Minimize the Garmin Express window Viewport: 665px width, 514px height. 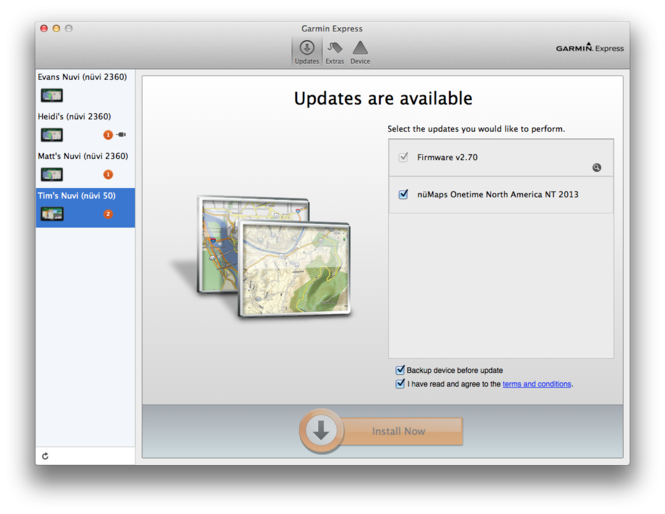click(x=56, y=28)
